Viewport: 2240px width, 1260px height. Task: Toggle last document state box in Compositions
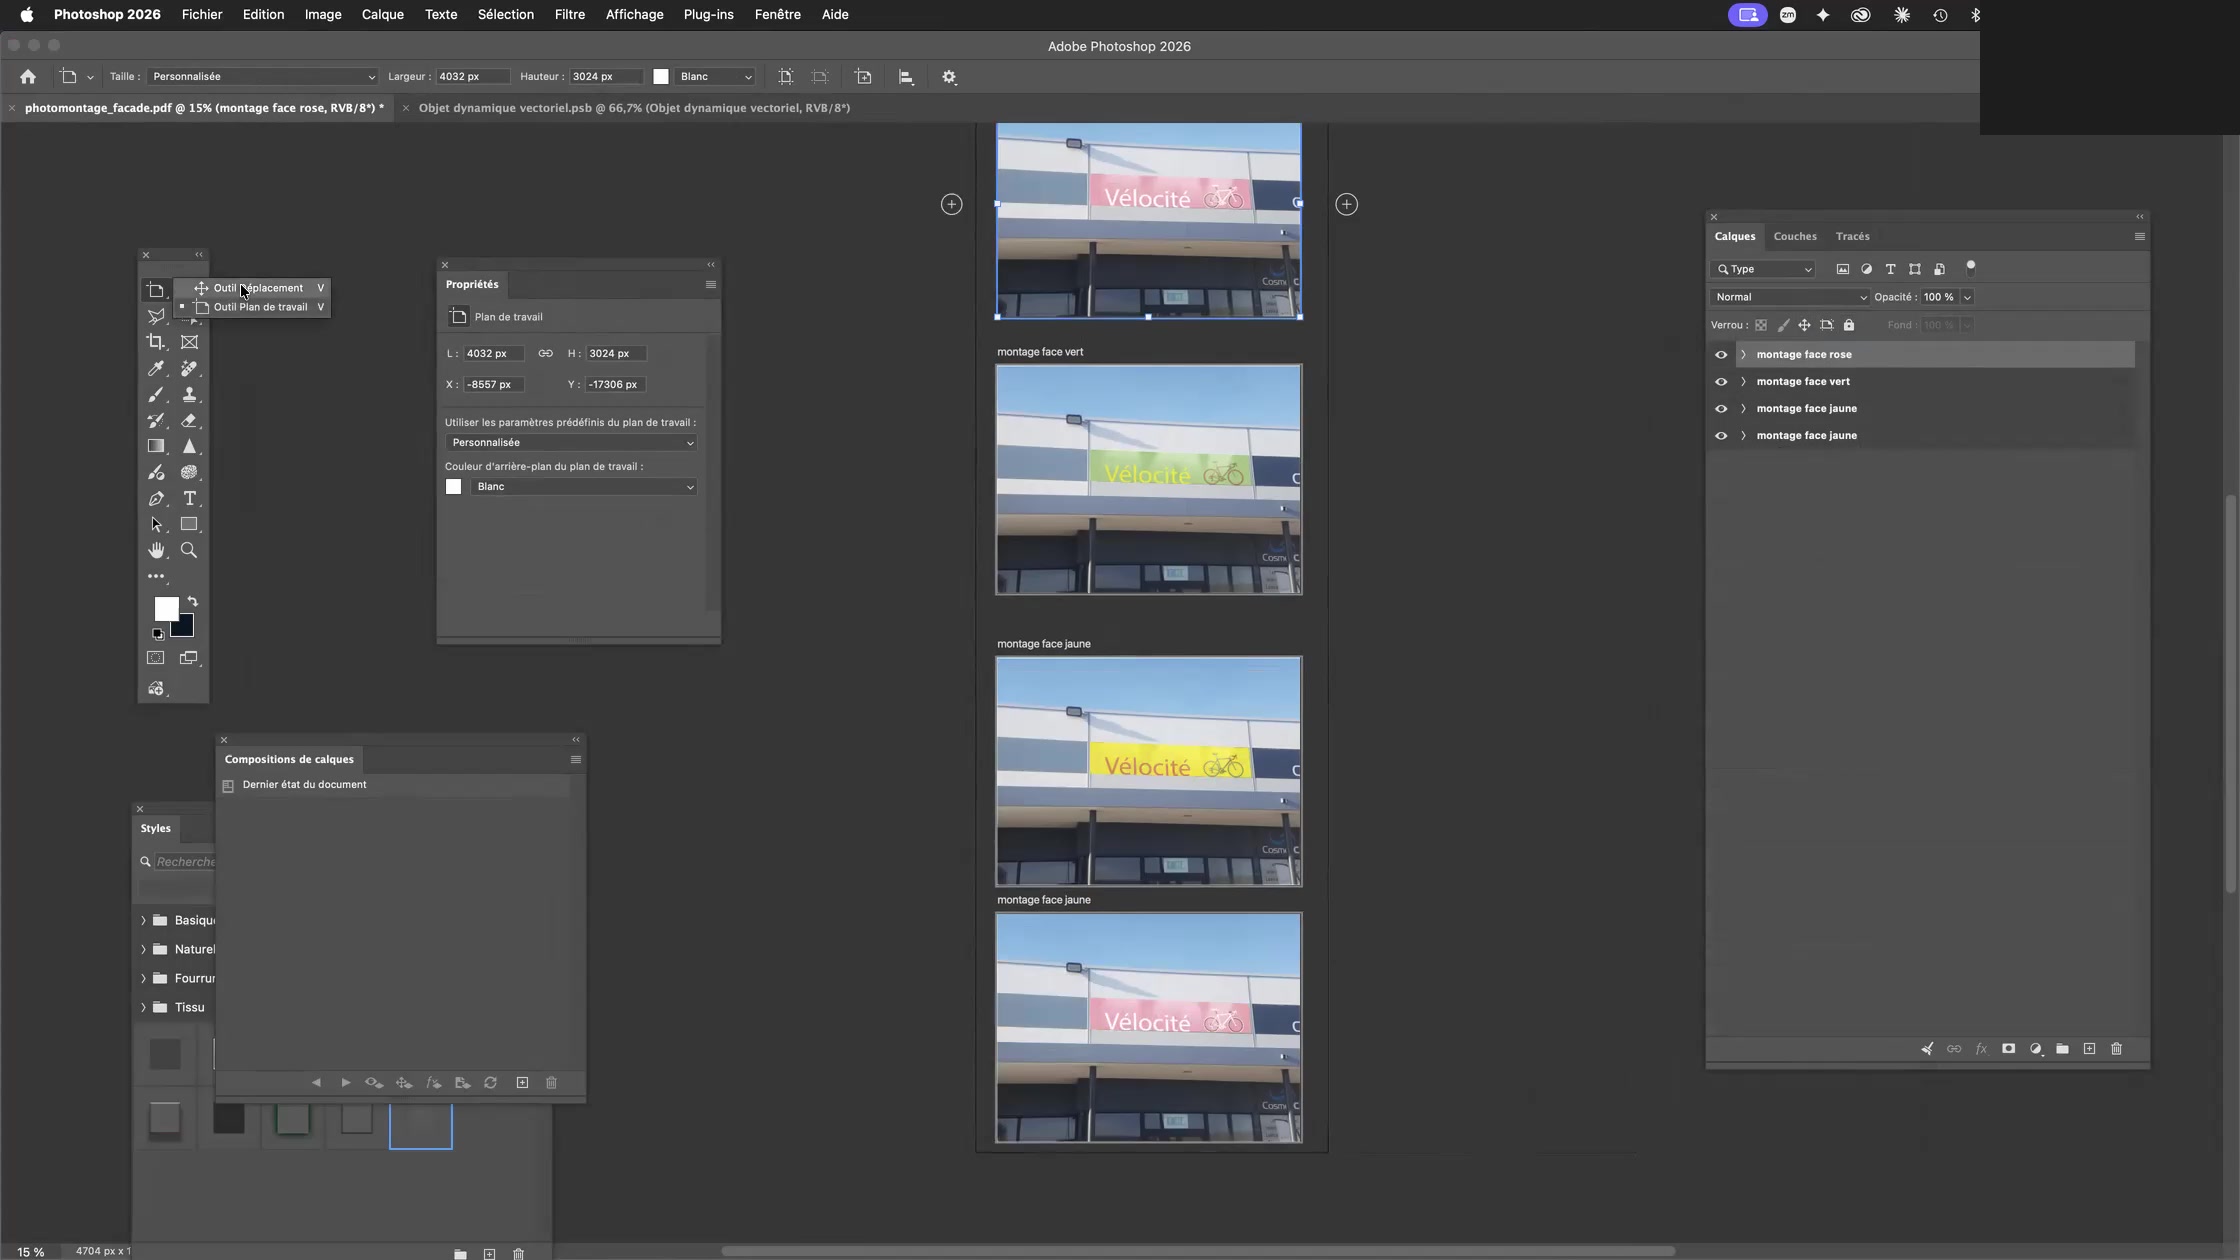[x=228, y=786]
